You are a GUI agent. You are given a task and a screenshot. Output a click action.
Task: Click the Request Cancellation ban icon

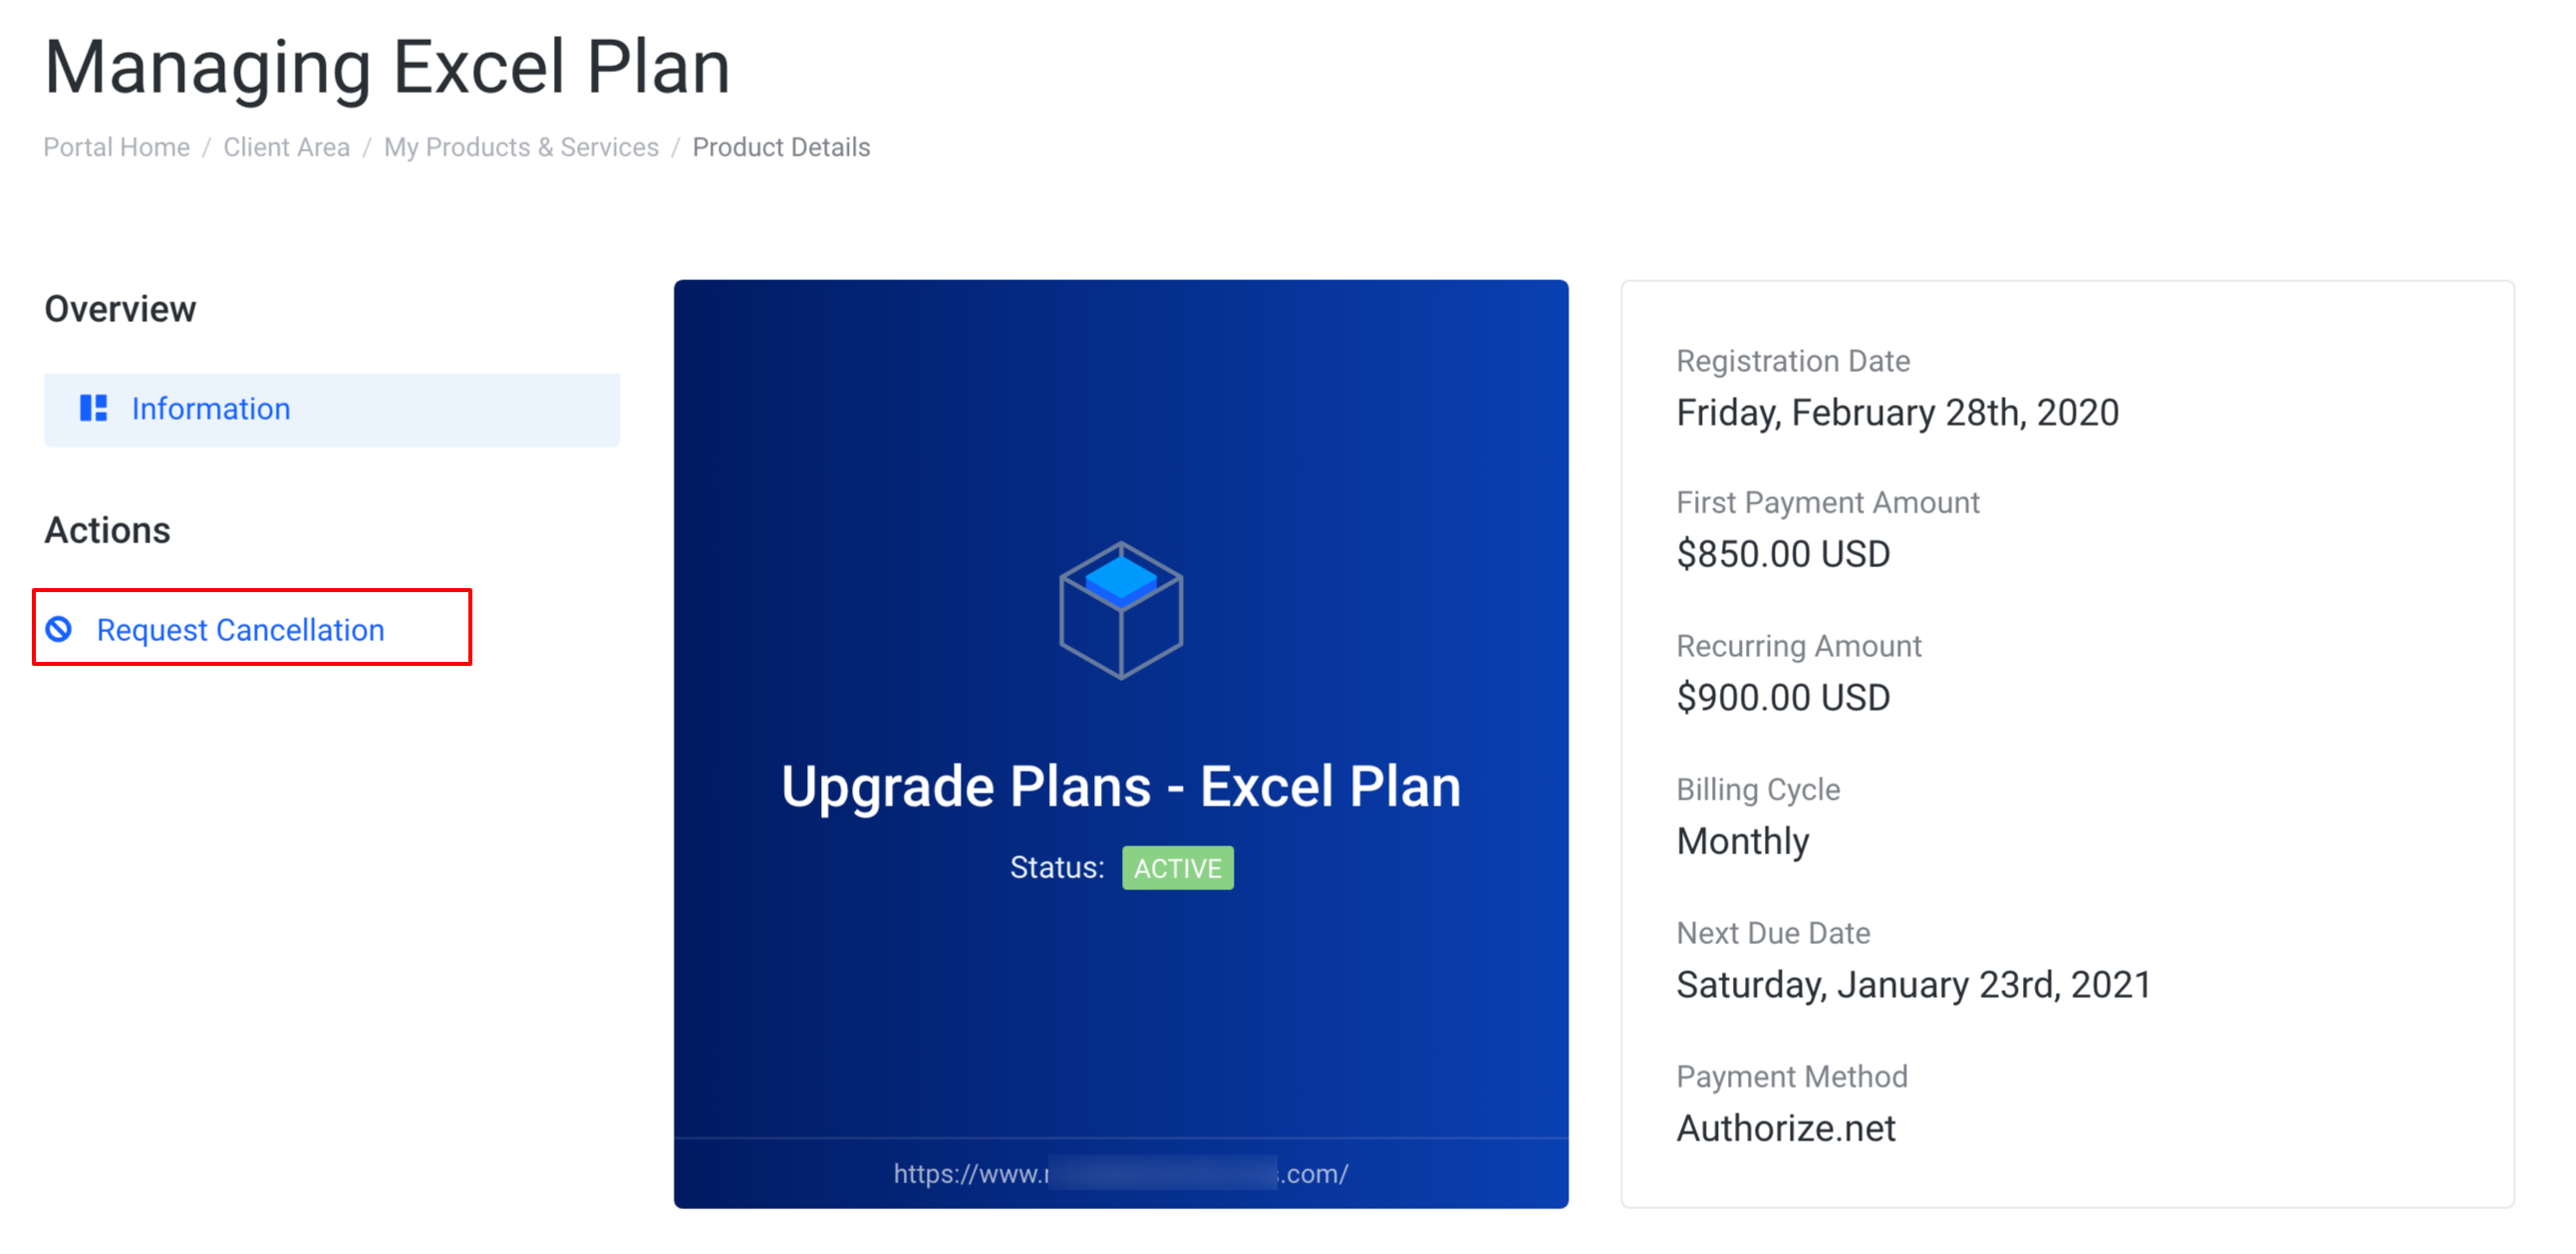tap(59, 629)
